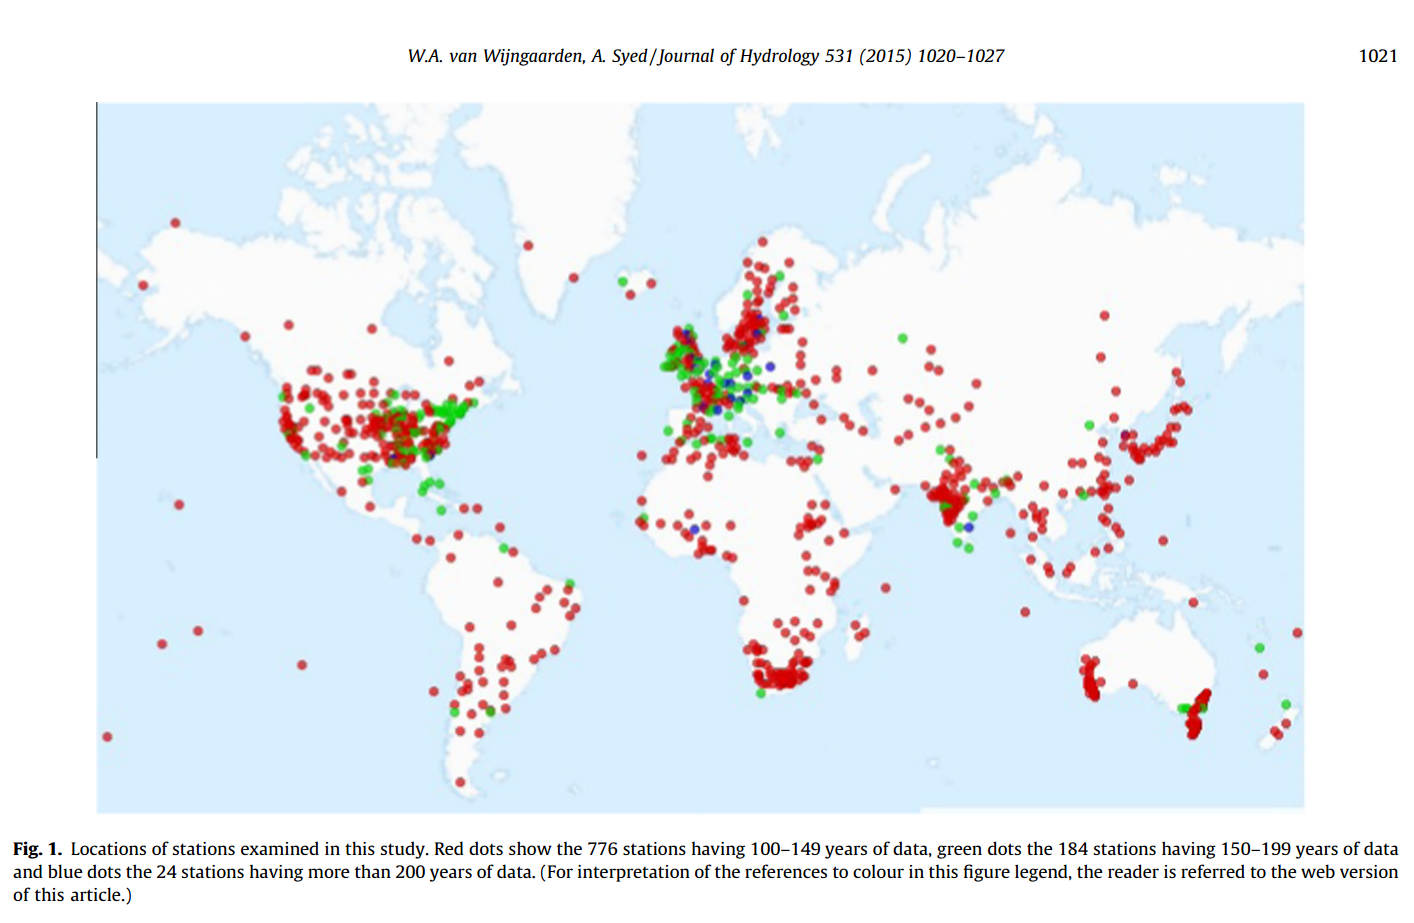Screen dimensions: 1414x923
Task: Click the Journal of Hydrology header citation
Action: click(x=705, y=56)
